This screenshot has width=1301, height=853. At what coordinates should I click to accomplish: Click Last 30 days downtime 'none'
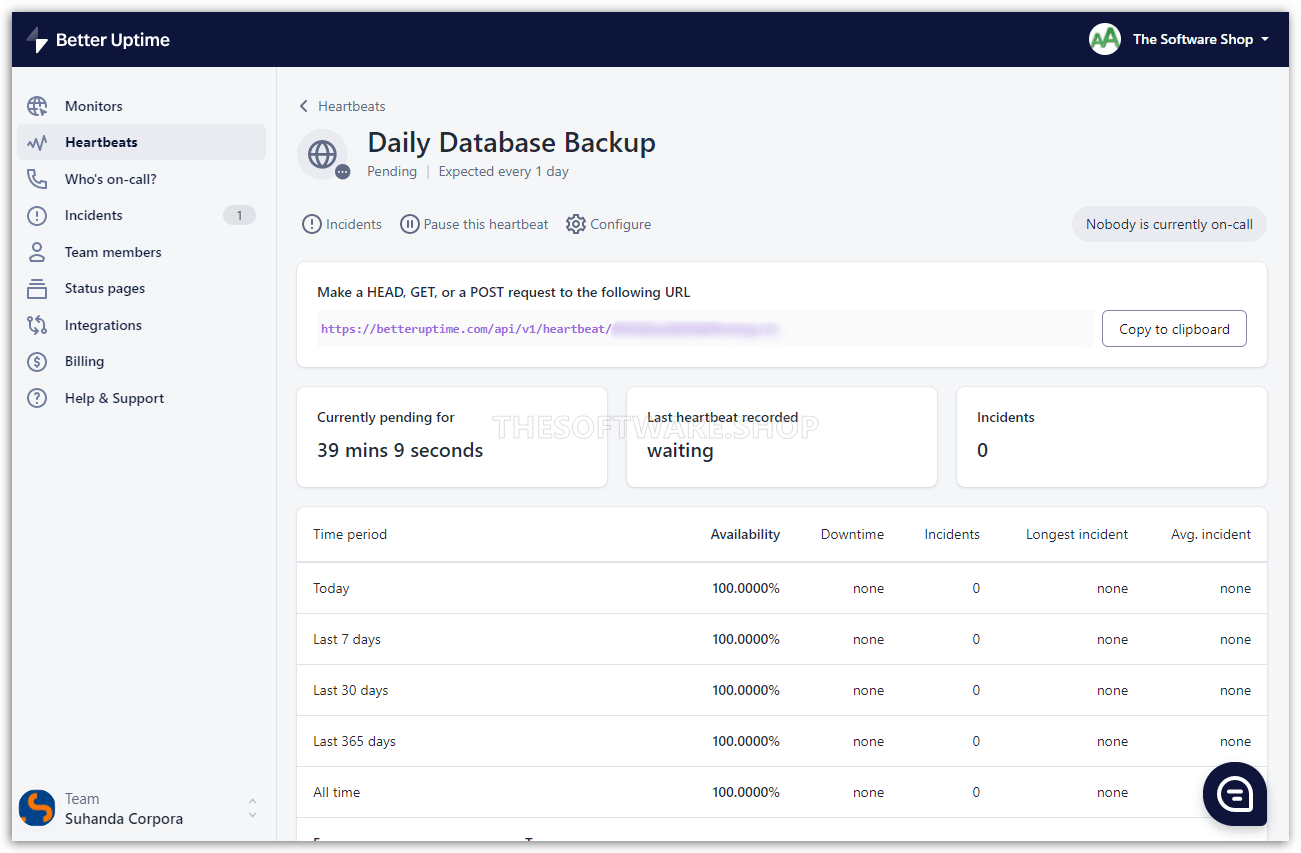point(868,690)
